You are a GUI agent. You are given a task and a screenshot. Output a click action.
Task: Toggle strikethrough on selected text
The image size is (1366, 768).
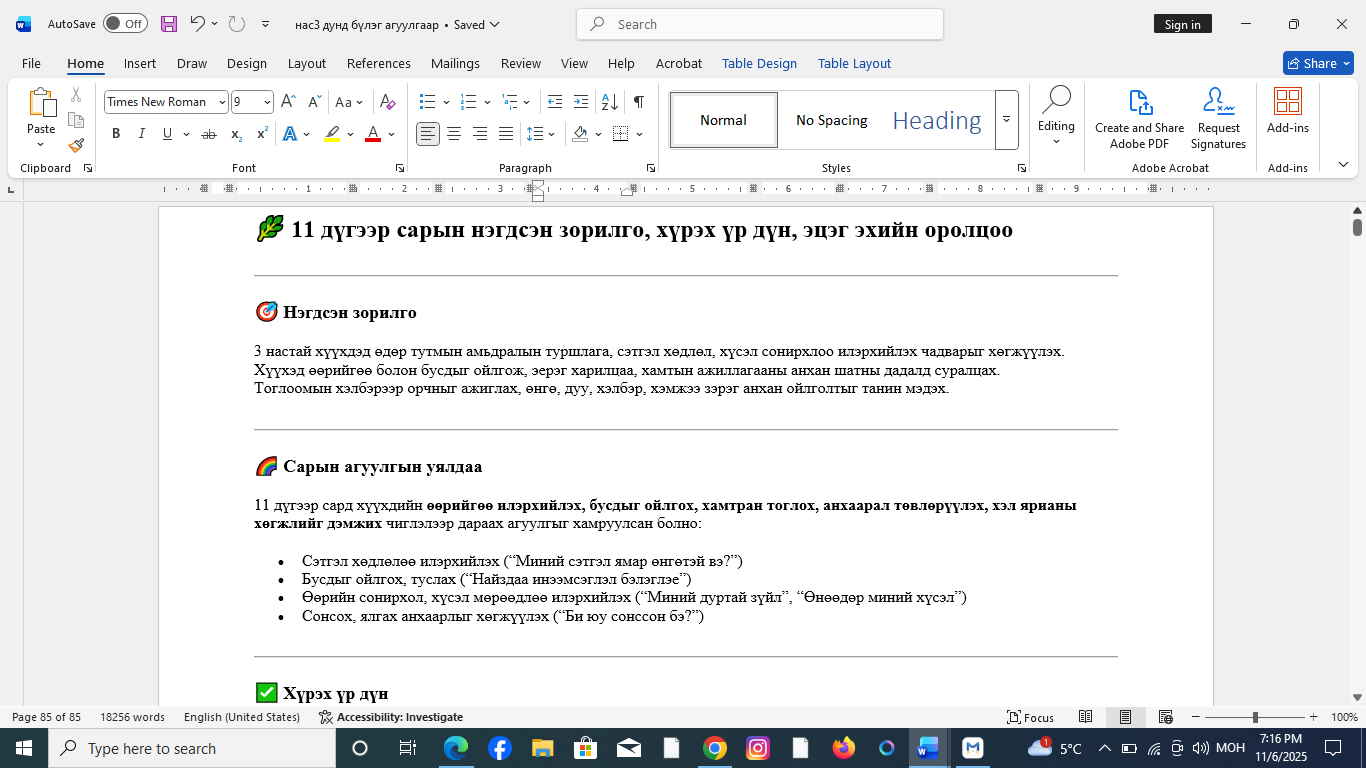(209, 133)
